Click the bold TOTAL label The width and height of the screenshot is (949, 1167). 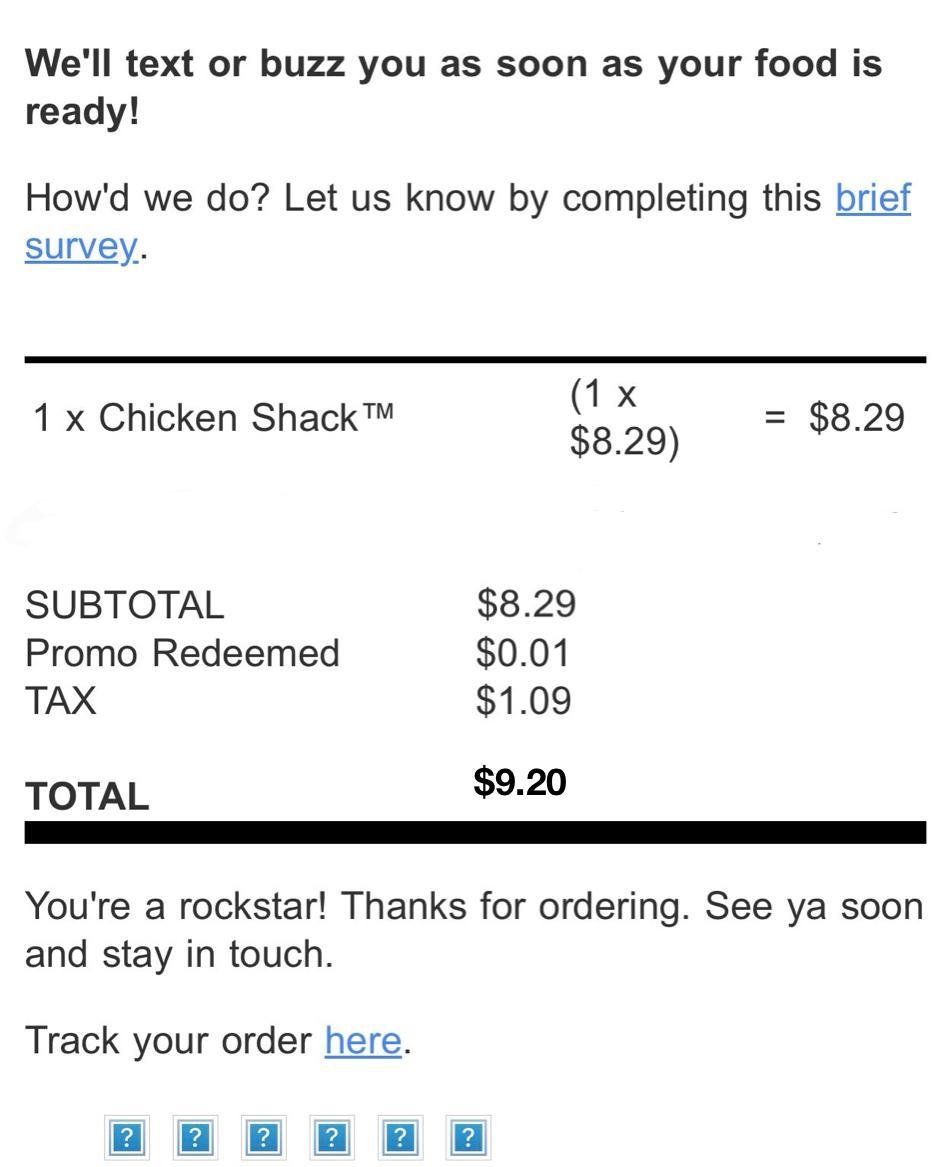(x=87, y=797)
